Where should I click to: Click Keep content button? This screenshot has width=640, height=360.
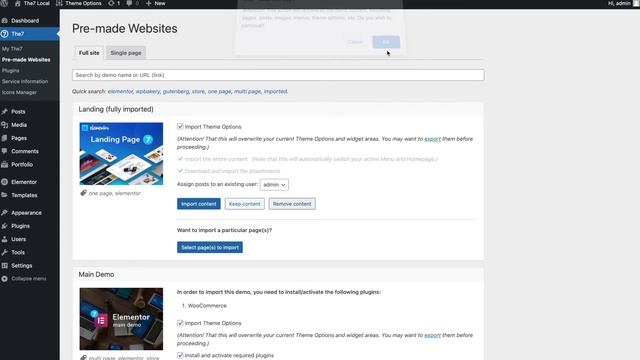click(x=244, y=204)
